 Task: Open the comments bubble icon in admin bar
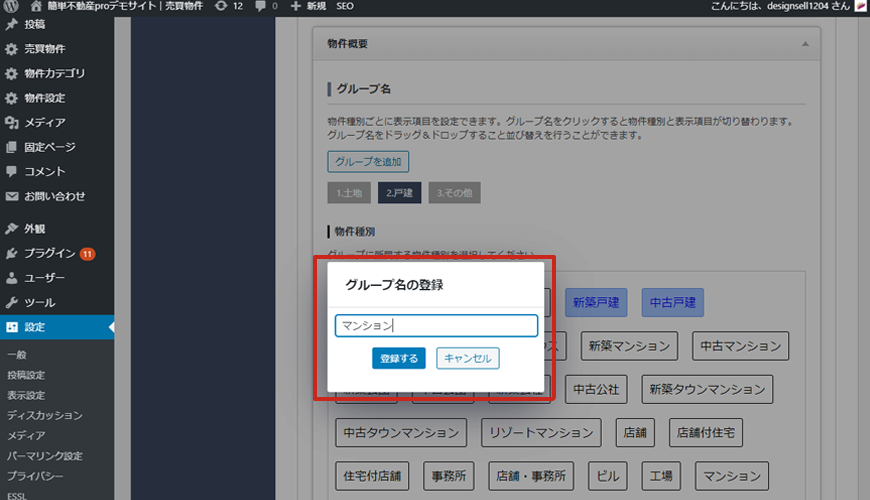pos(262,6)
